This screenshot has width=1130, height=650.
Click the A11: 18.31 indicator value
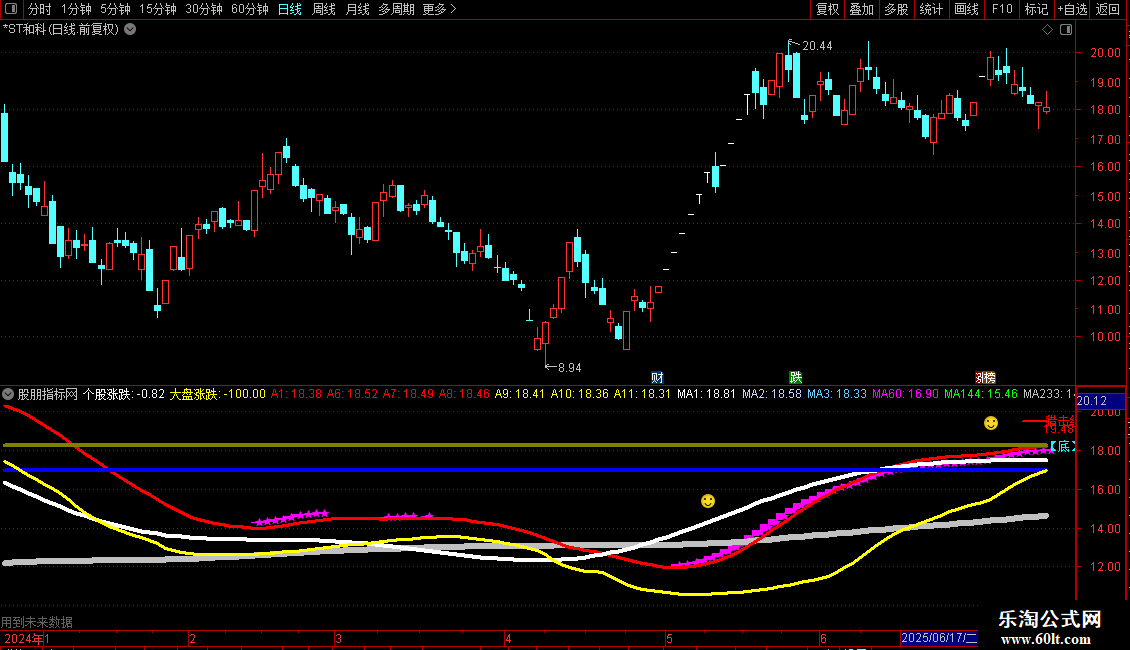tap(642, 394)
